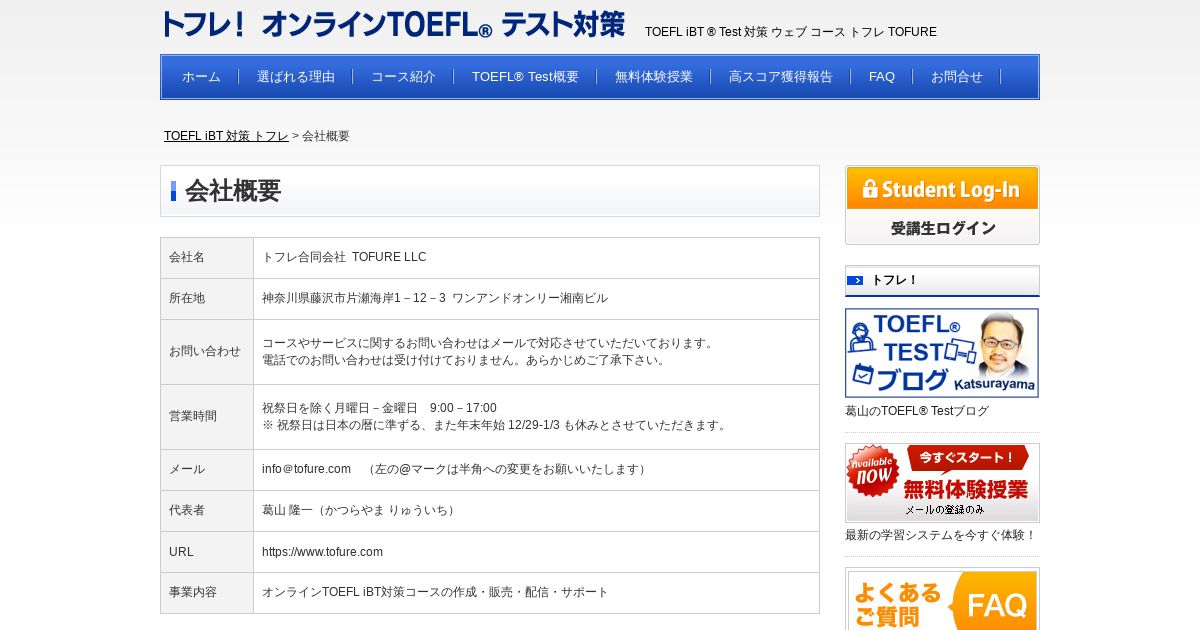Click the 祝祭日を除く月曜日－金曜日 hours text
The image size is (1200, 630).
click(379, 408)
